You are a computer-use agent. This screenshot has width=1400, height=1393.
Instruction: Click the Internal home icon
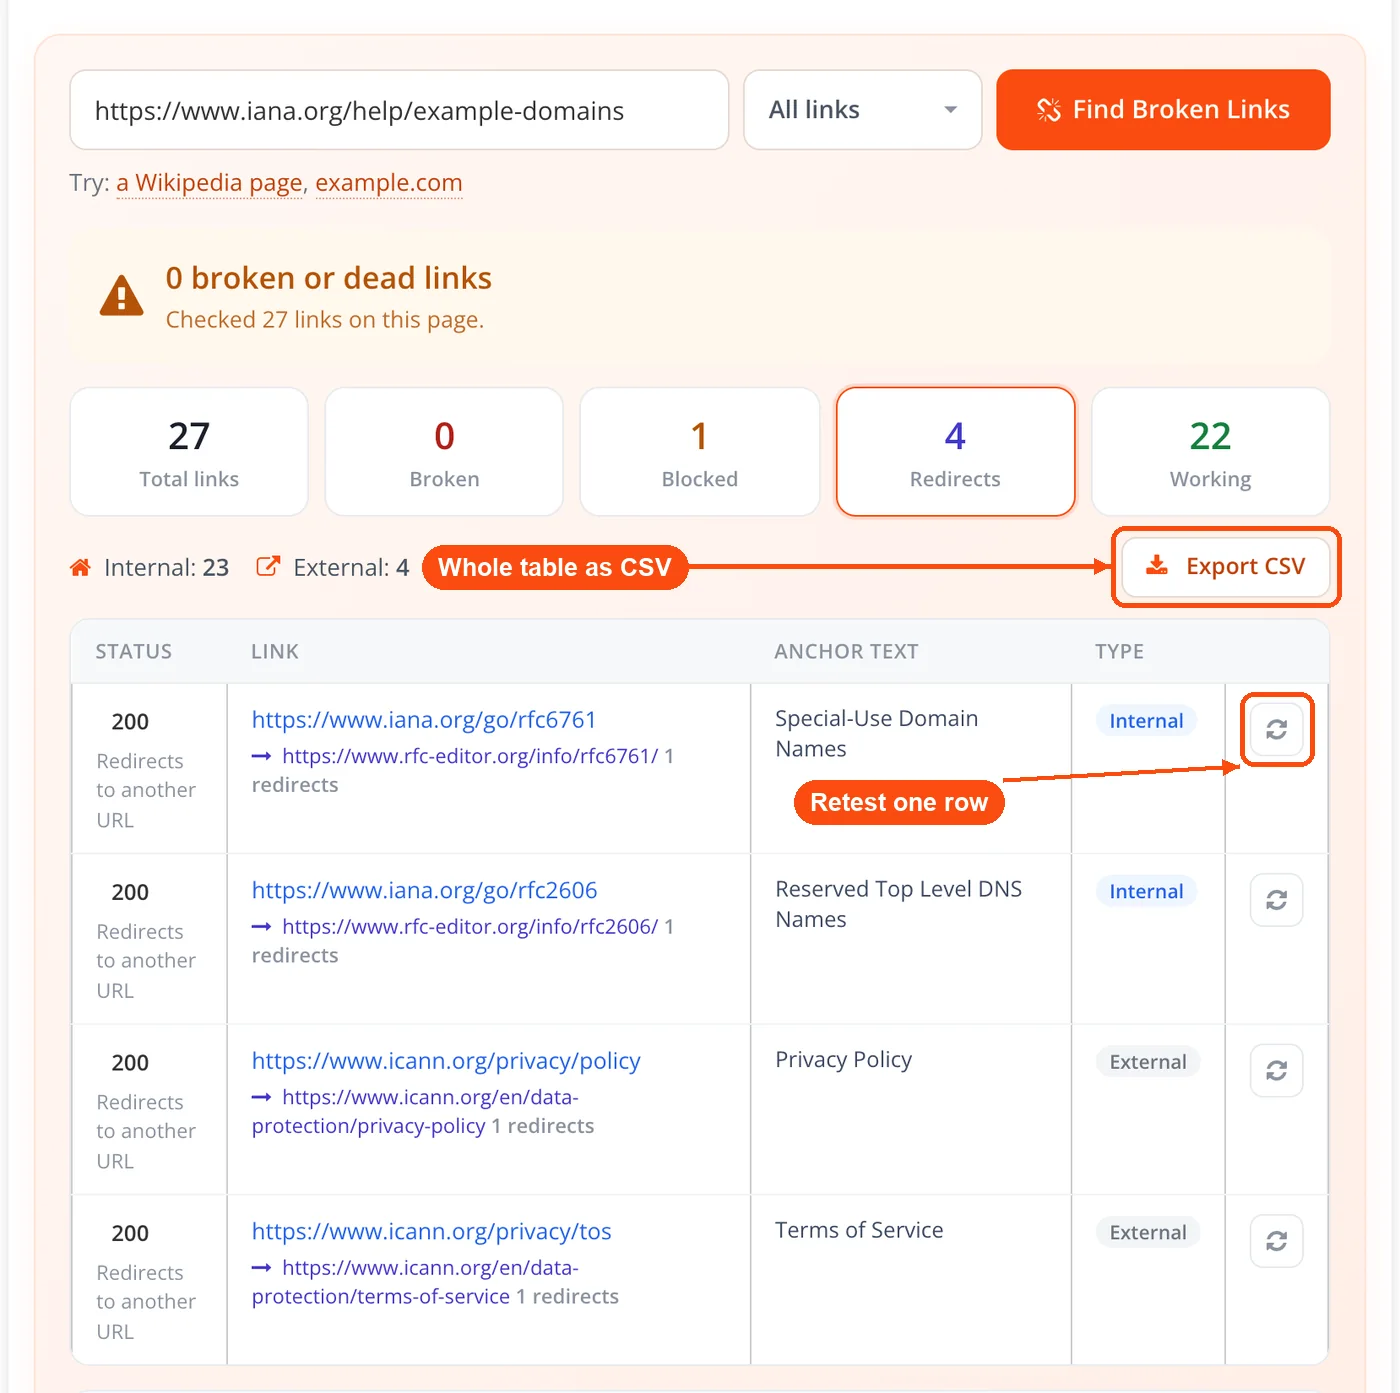point(80,567)
